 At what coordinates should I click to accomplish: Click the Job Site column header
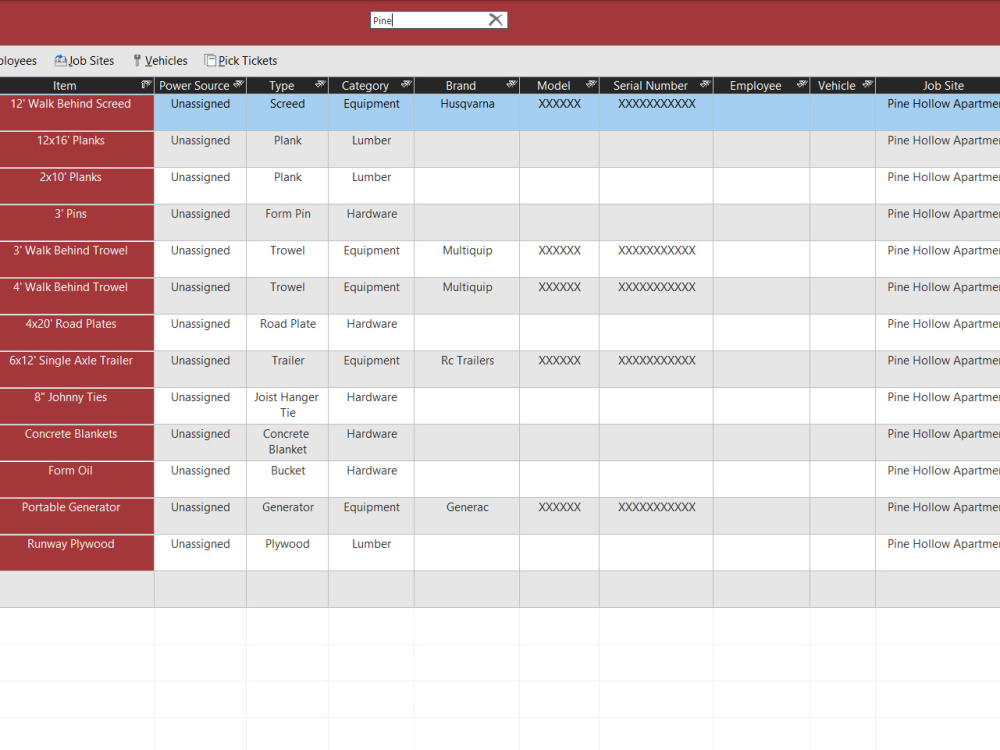tap(938, 85)
